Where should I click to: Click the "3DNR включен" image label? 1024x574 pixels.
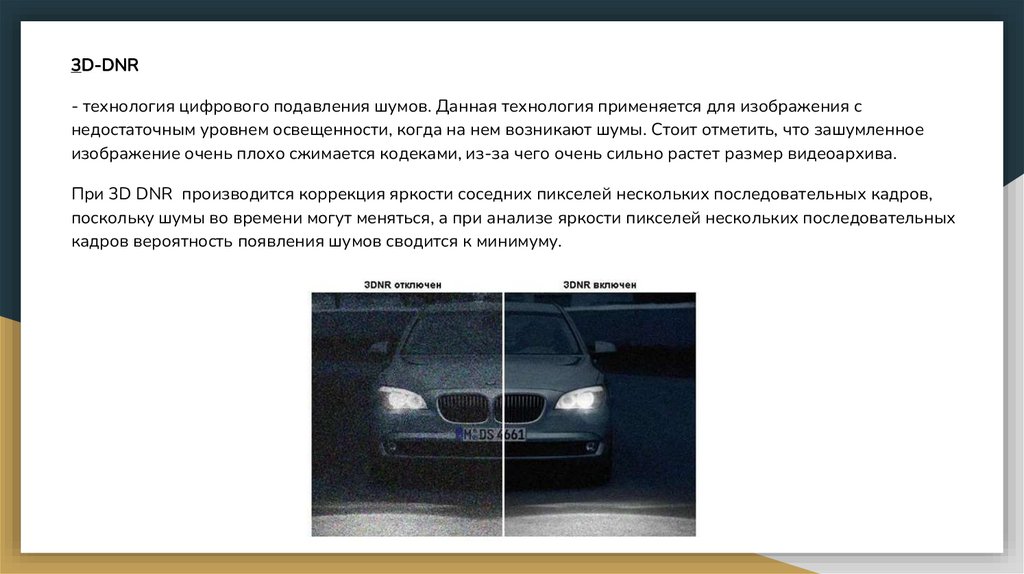coord(600,285)
